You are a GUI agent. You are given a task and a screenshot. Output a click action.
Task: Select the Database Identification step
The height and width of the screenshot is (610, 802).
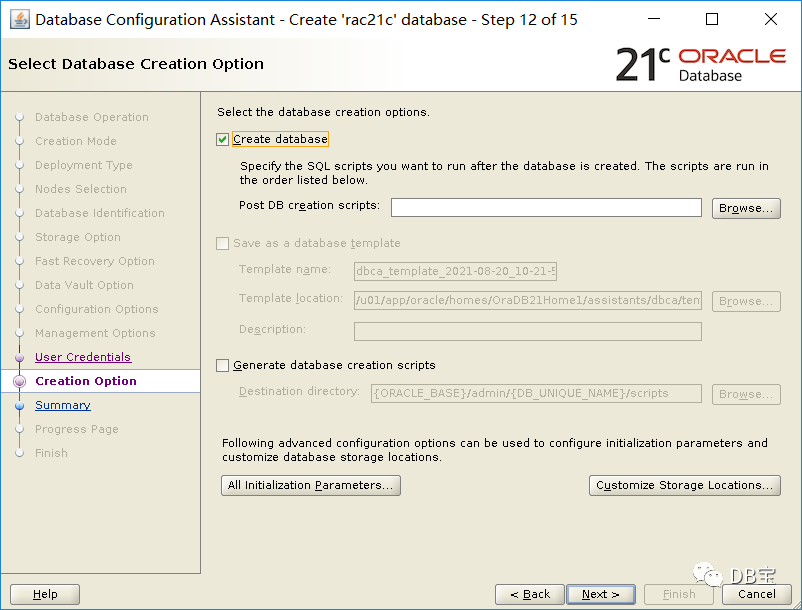point(100,213)
